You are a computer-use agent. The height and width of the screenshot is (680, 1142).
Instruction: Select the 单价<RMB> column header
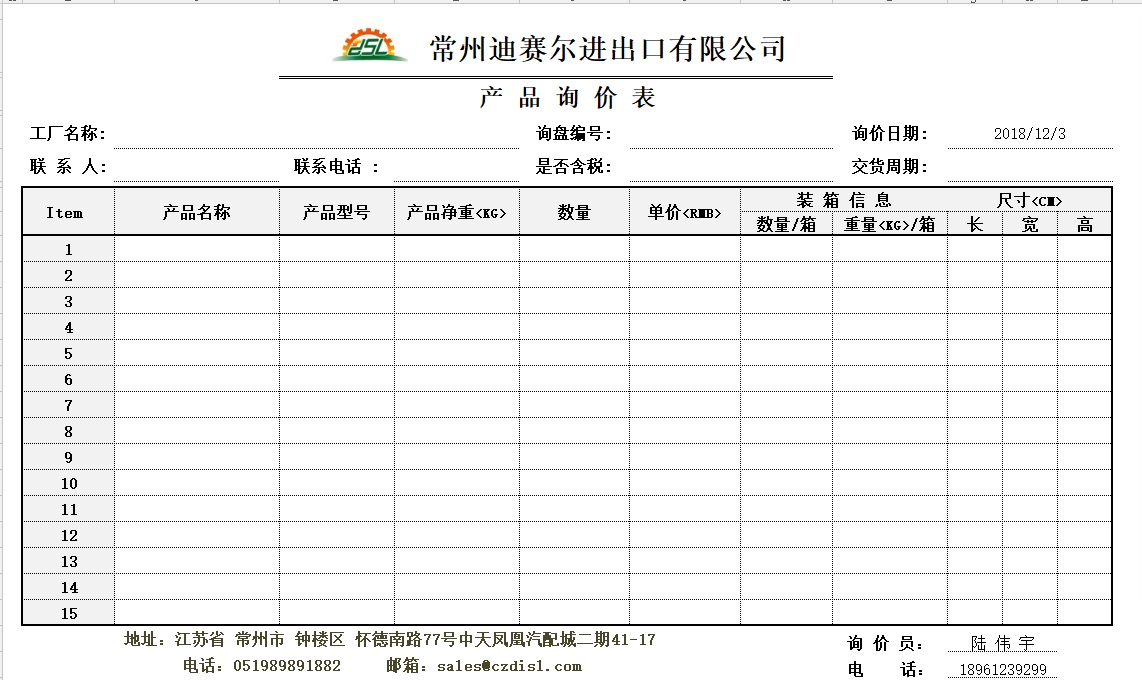click(684, 212)
